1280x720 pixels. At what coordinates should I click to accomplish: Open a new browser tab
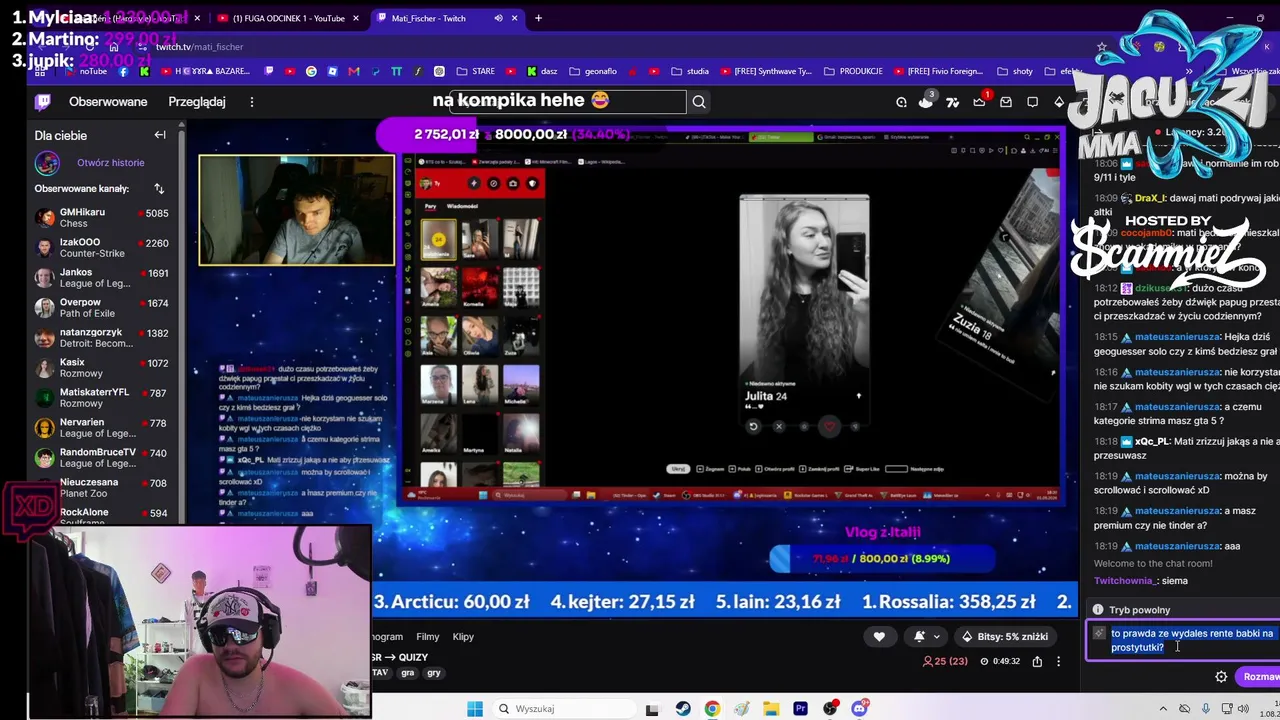coord(538,18)
